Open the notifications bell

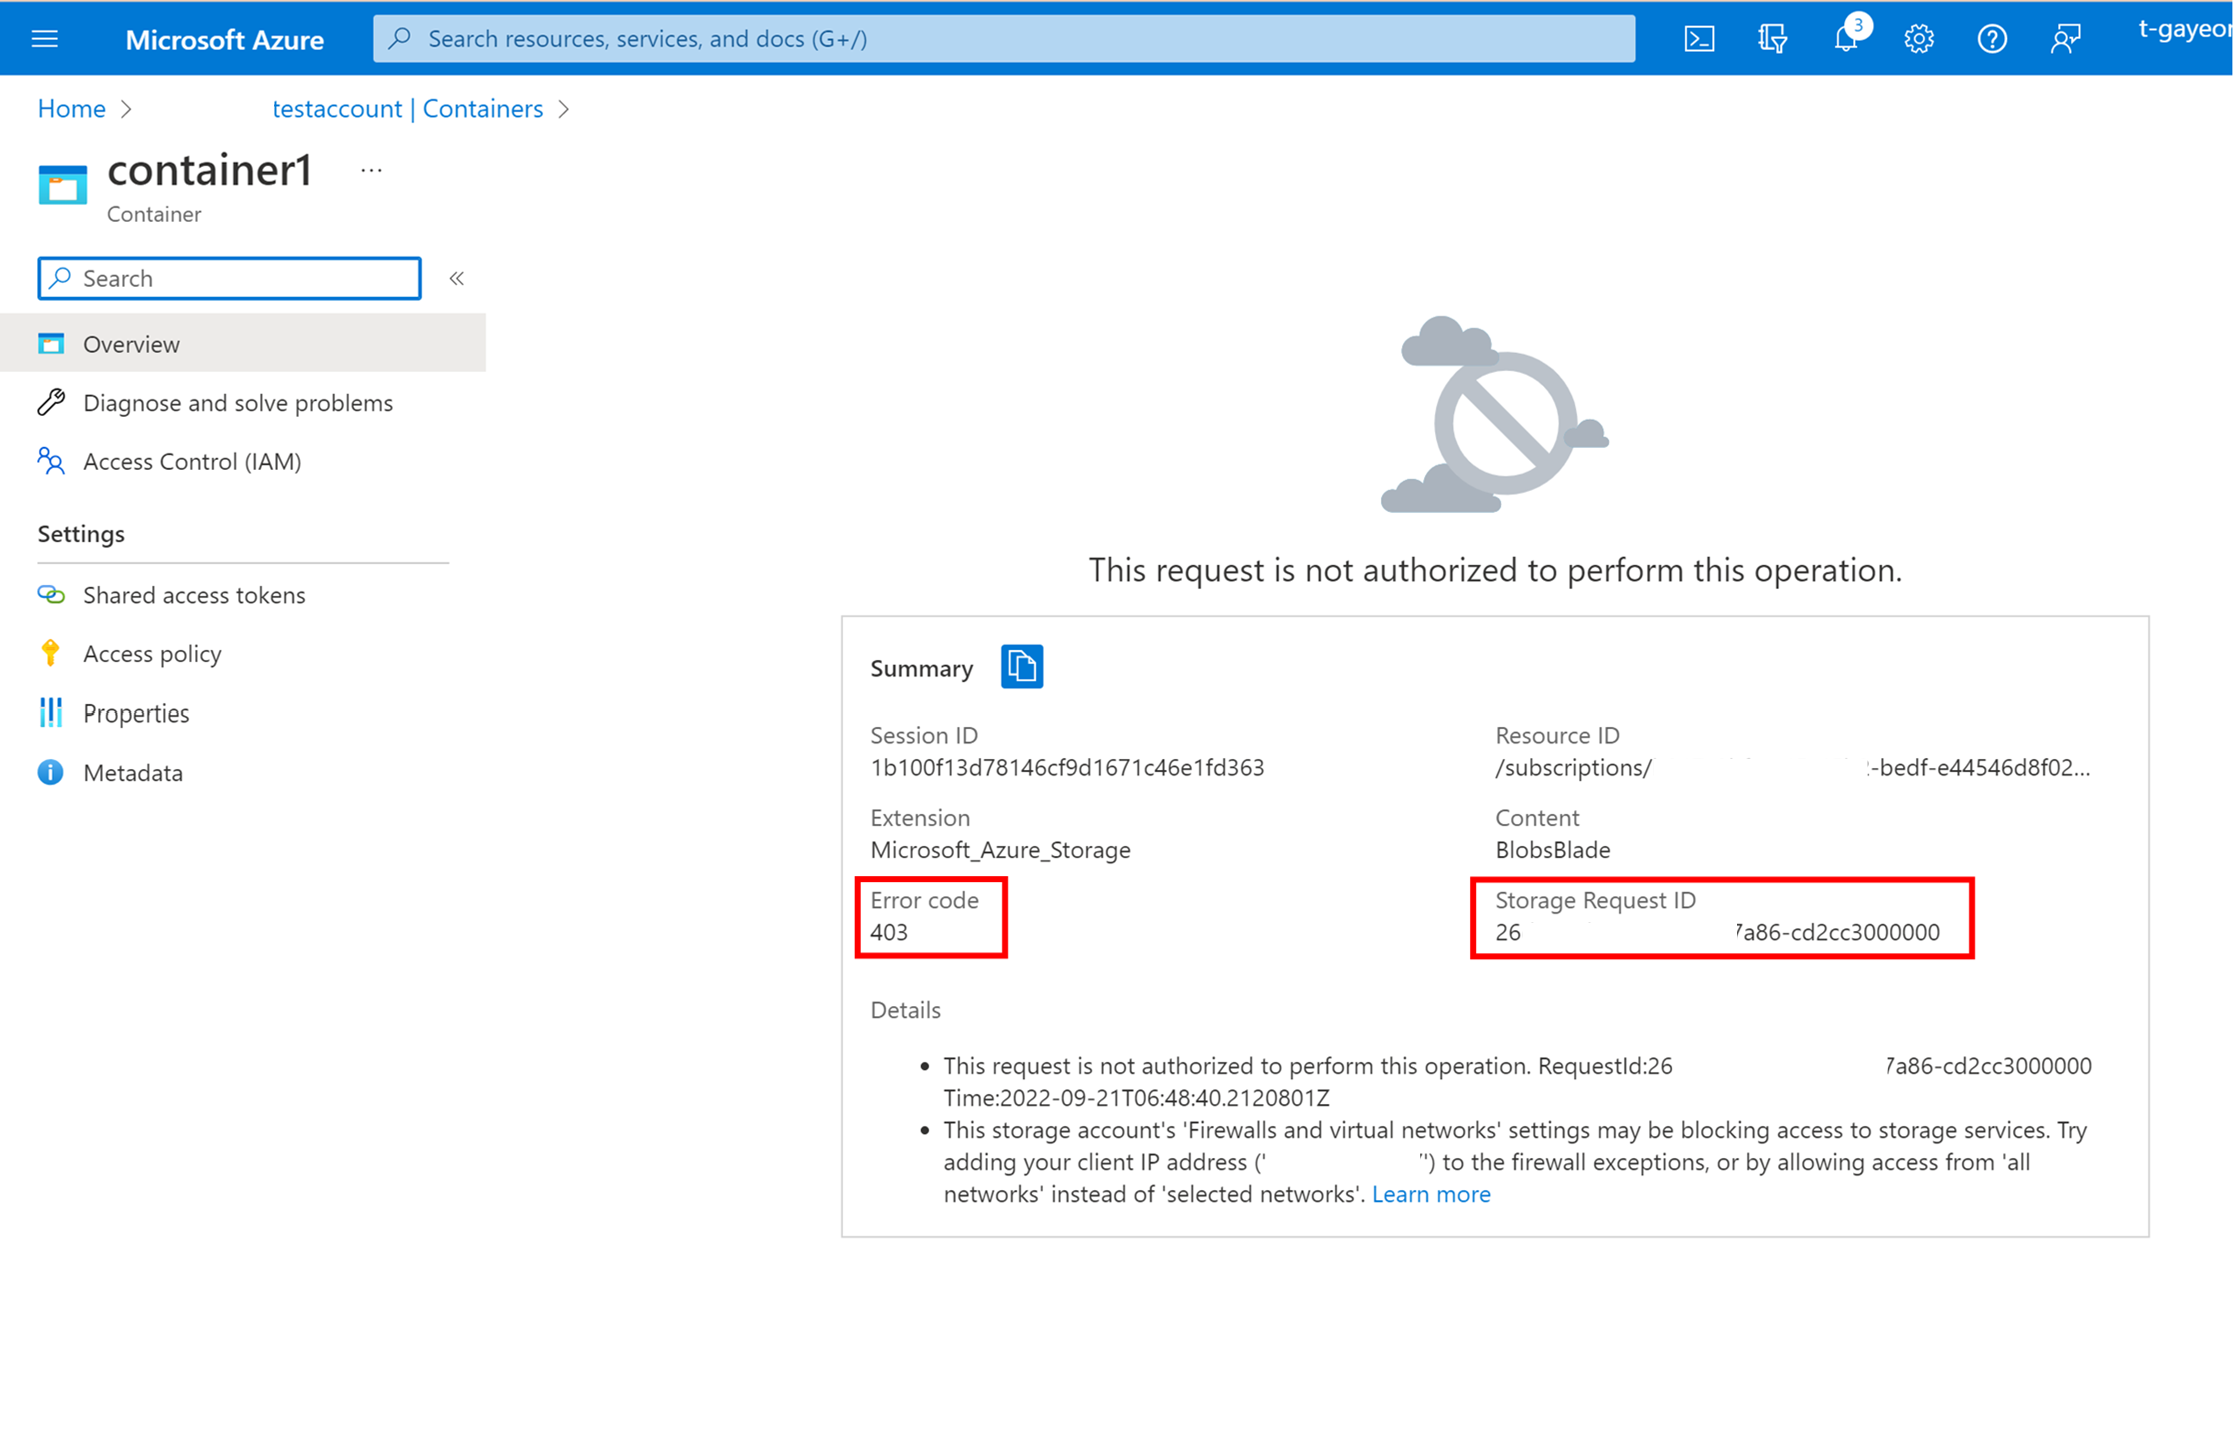[x=1846, y=39]
